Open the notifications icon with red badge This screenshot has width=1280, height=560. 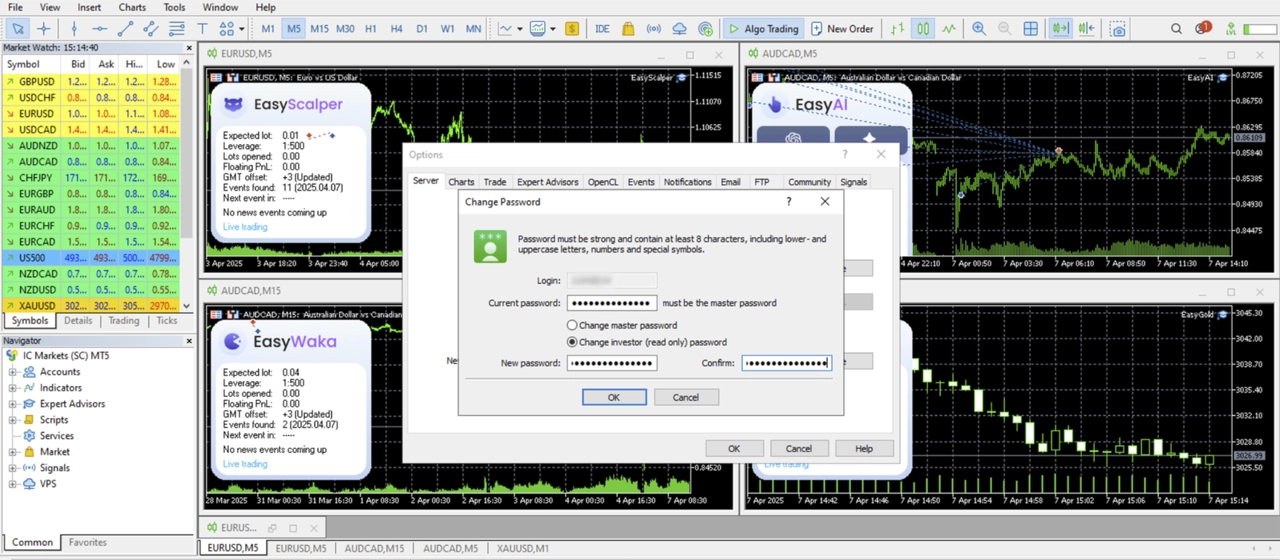tap(1203, 29)
